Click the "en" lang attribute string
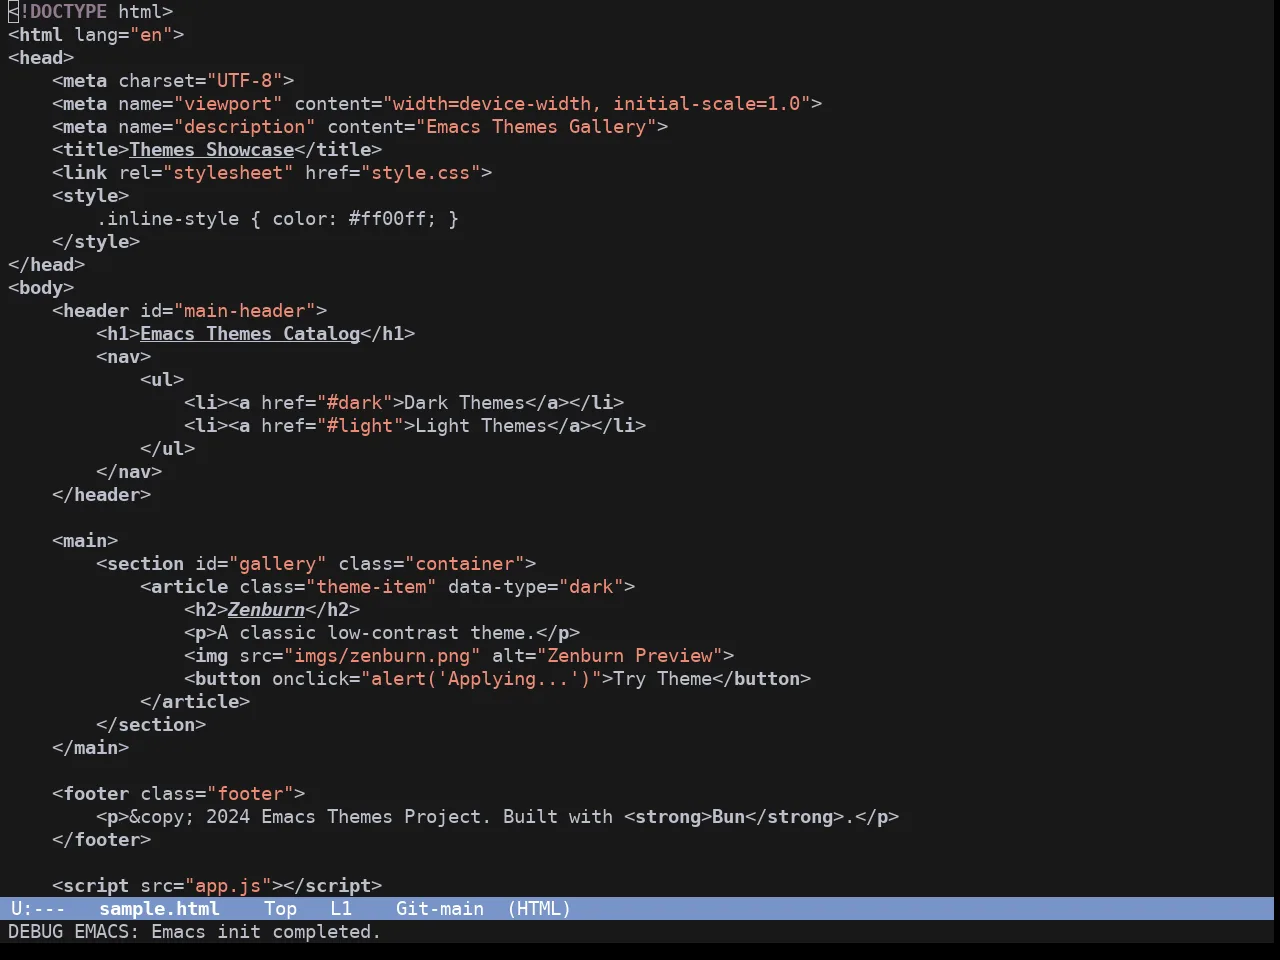Screen dimensions: 1280x960 (151, 35)
